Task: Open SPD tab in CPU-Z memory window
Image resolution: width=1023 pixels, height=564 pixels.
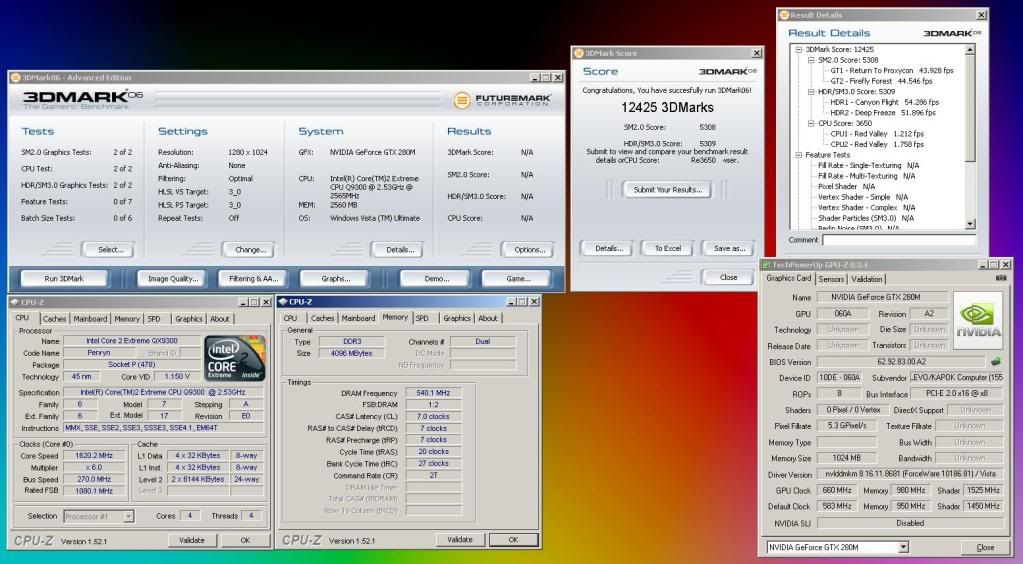Action: pos(422,319)
